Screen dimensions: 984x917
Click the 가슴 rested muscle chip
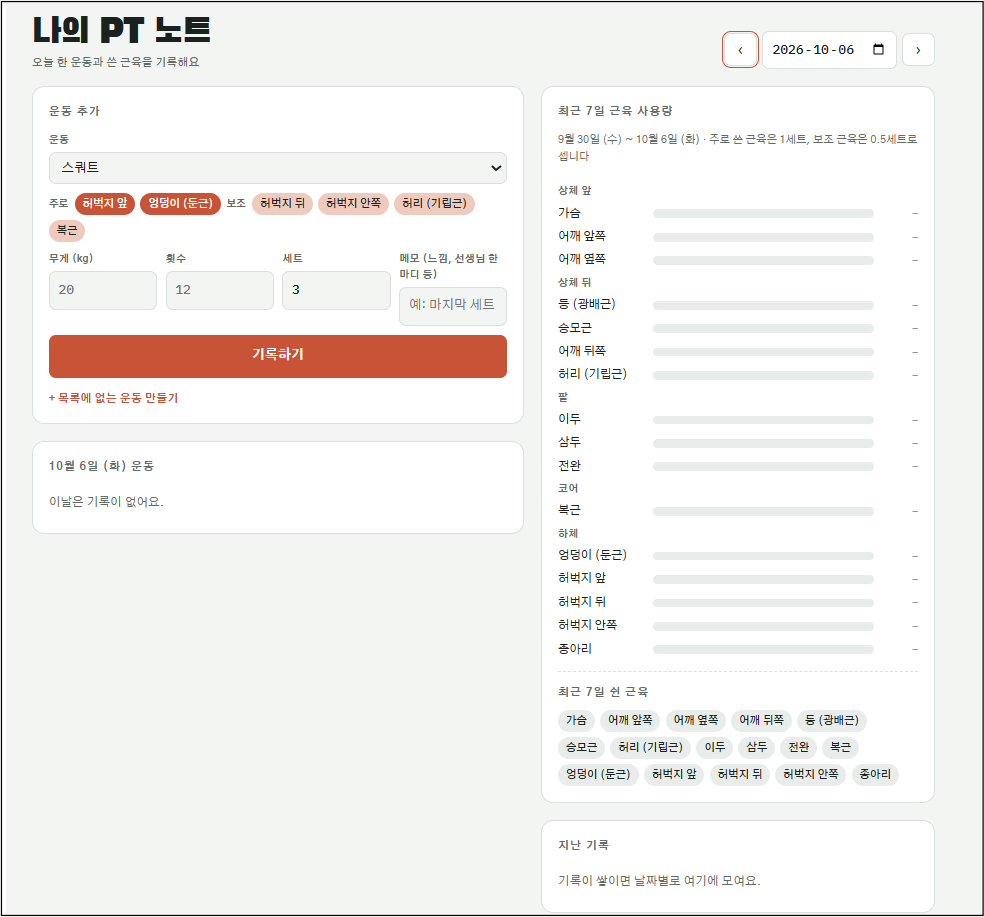pyautogui.click(x=576, y=721)
